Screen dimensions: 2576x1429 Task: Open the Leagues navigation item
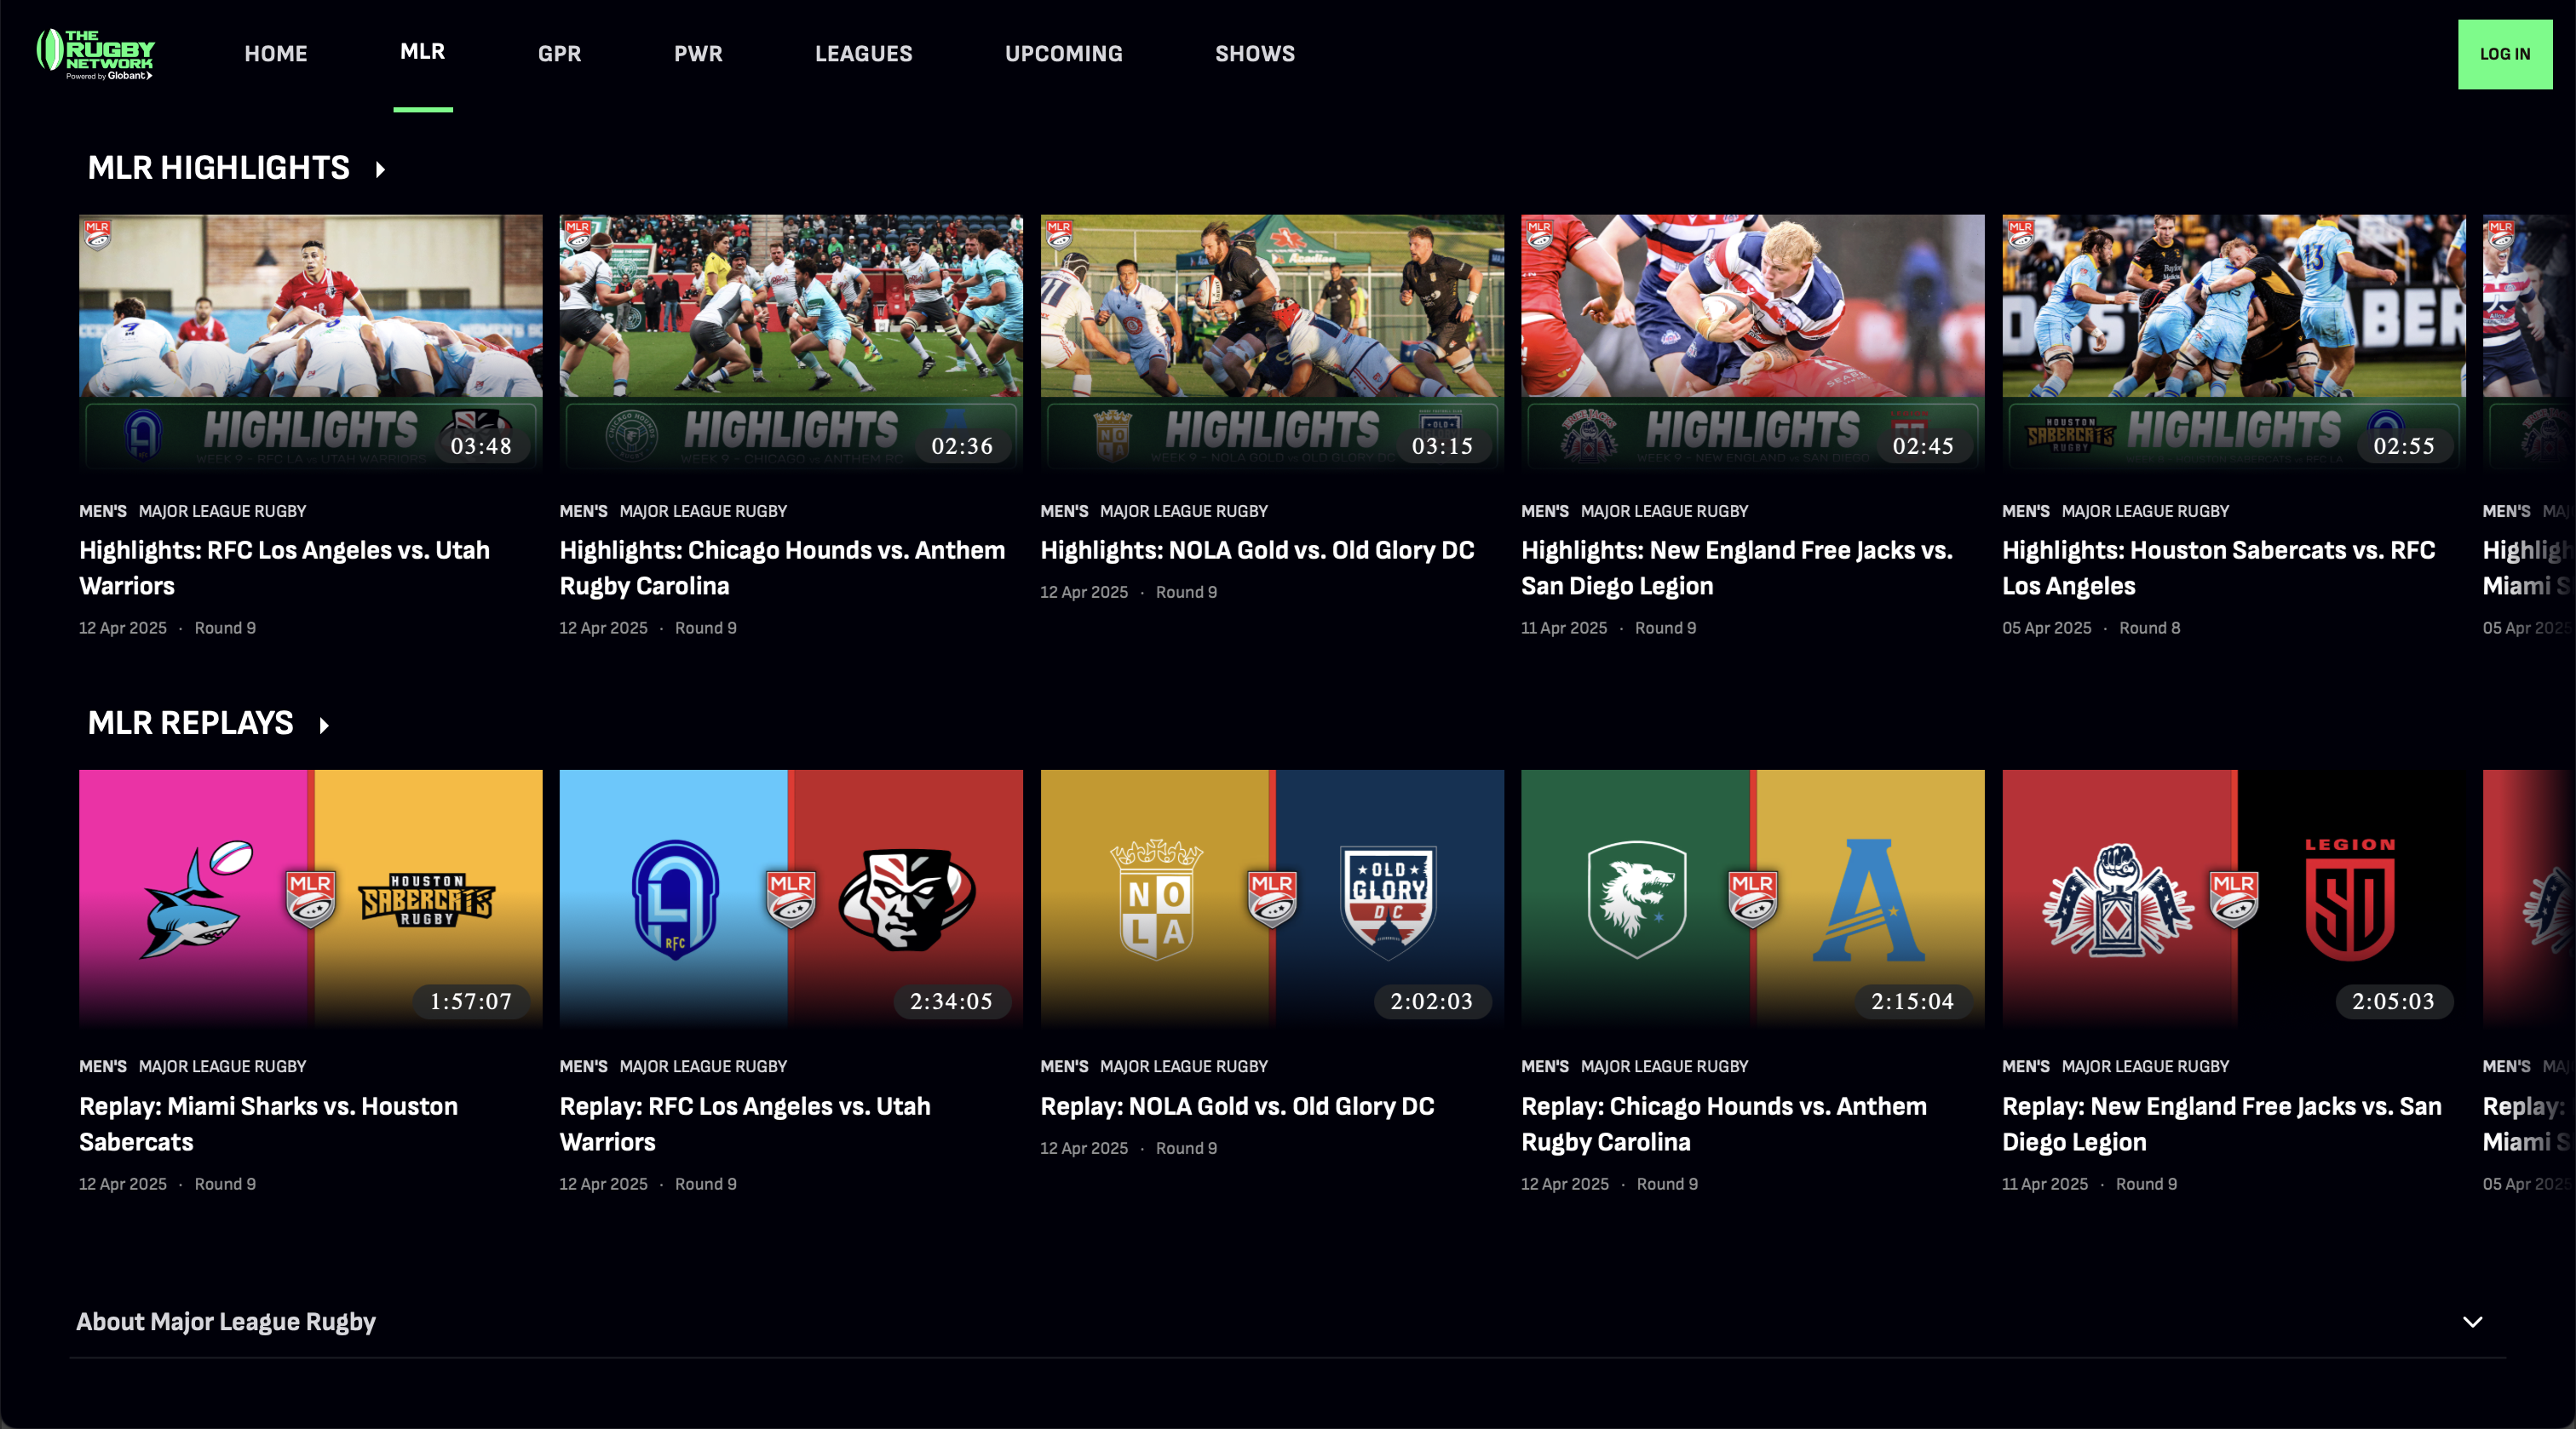[863, 54]
